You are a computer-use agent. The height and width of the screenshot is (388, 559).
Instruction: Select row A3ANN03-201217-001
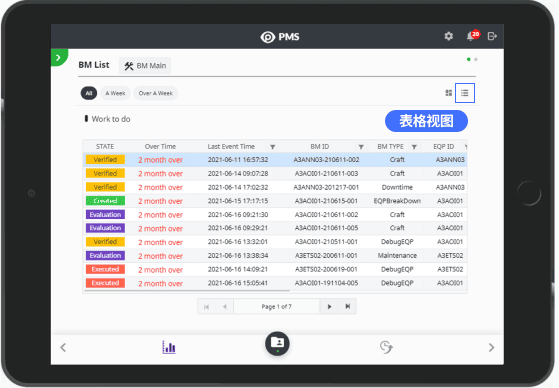(x=275, y=187)
